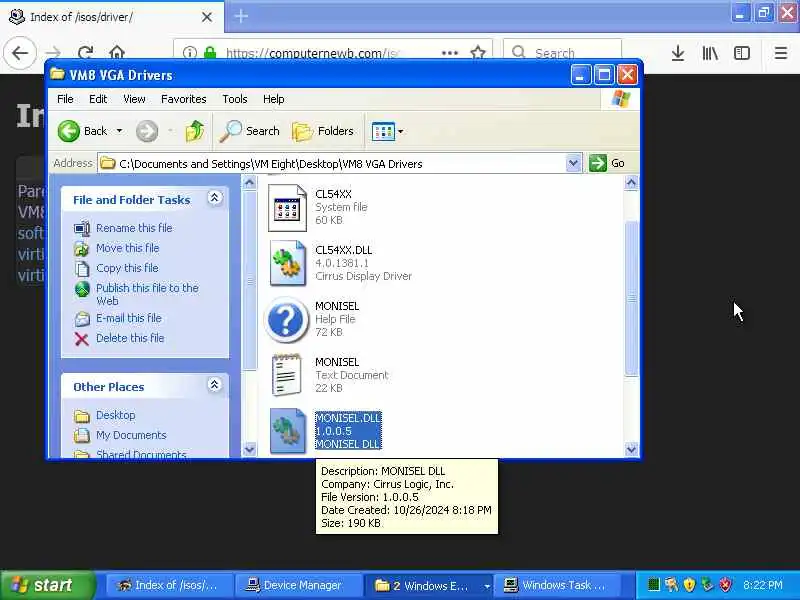Open Firefox downloads icon

click(x=678, y=53)
